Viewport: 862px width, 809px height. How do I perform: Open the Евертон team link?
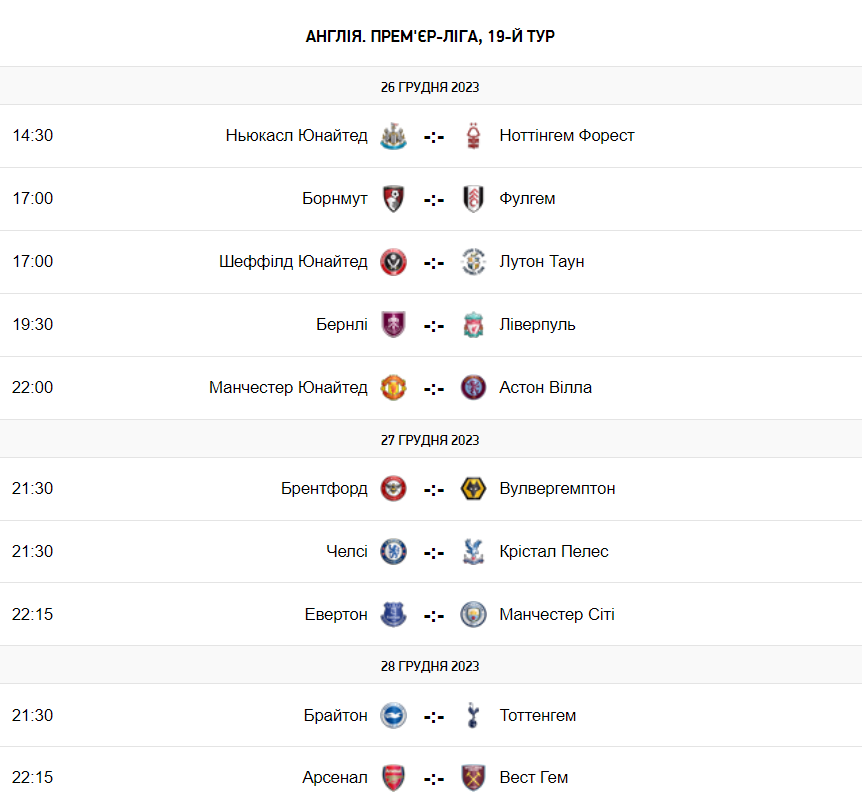(x=336, y=615)
